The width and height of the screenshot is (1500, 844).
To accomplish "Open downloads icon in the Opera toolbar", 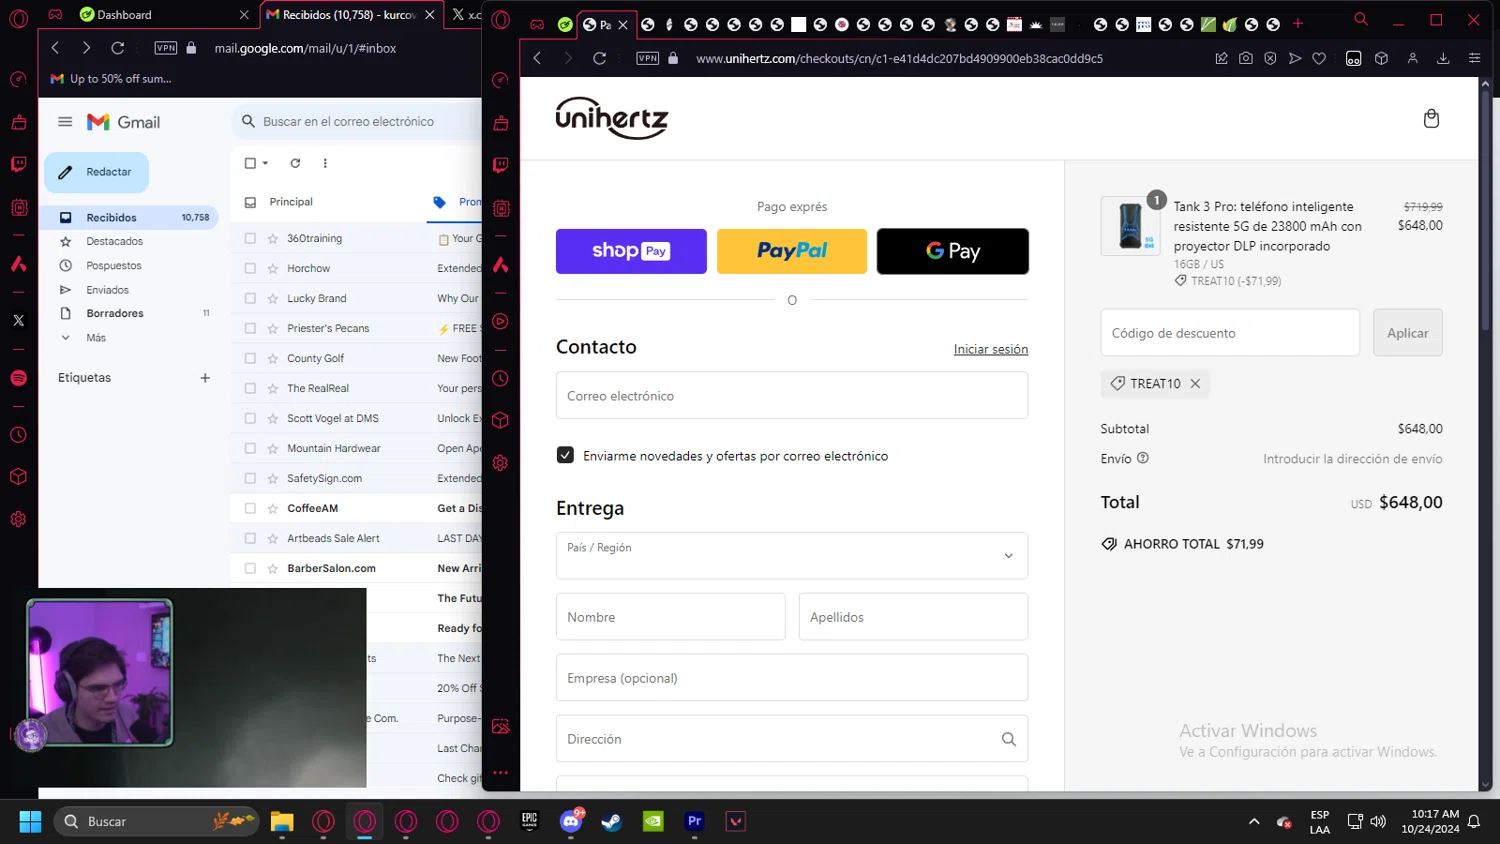I will click(x=1443, y=58).
